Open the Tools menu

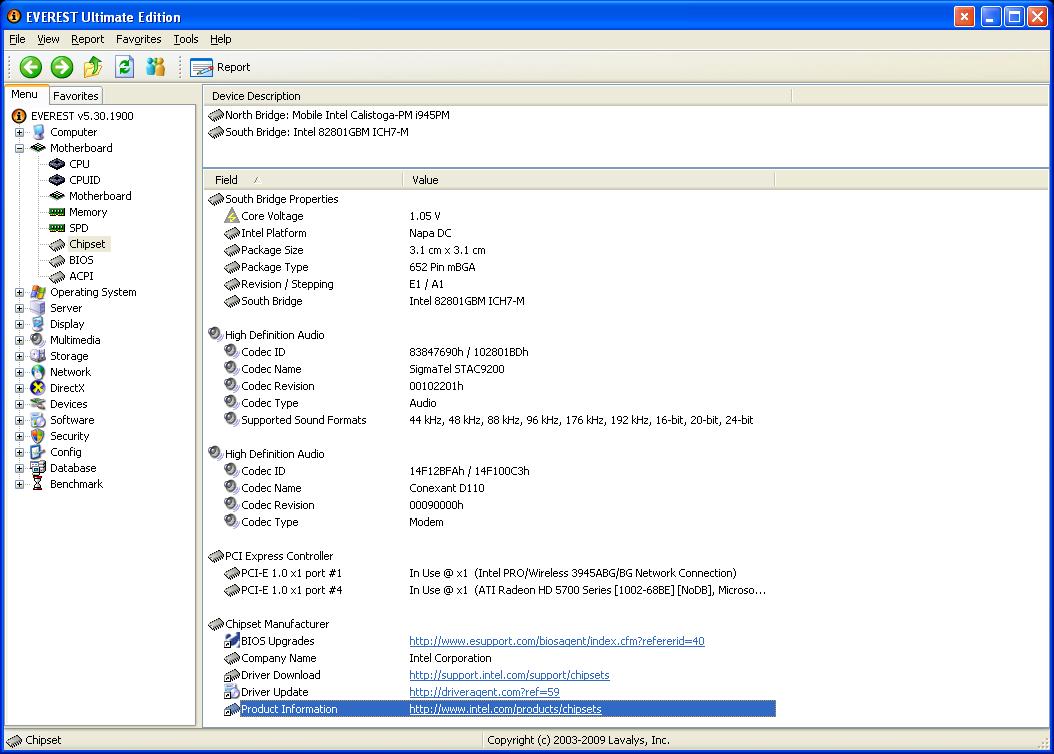(x=186, y=40)
